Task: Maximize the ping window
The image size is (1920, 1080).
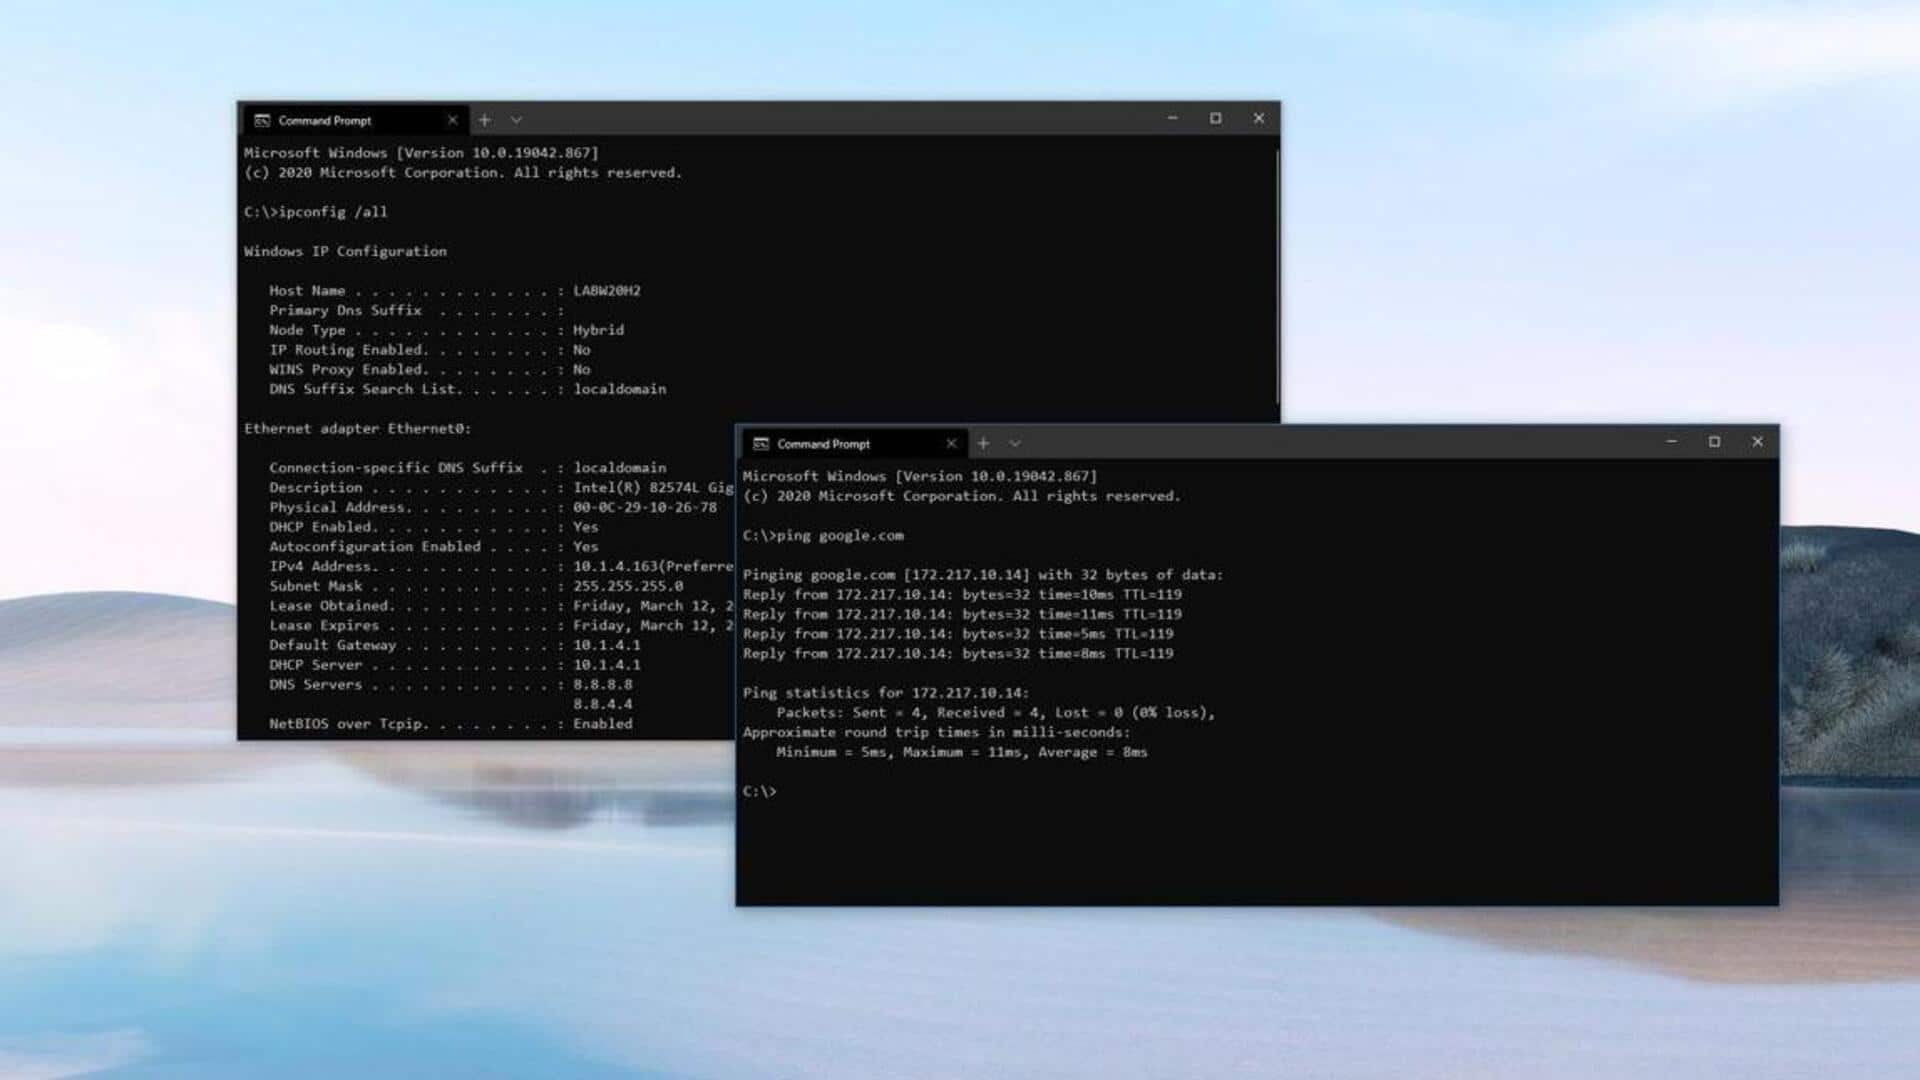Action: click(1714, 441)
